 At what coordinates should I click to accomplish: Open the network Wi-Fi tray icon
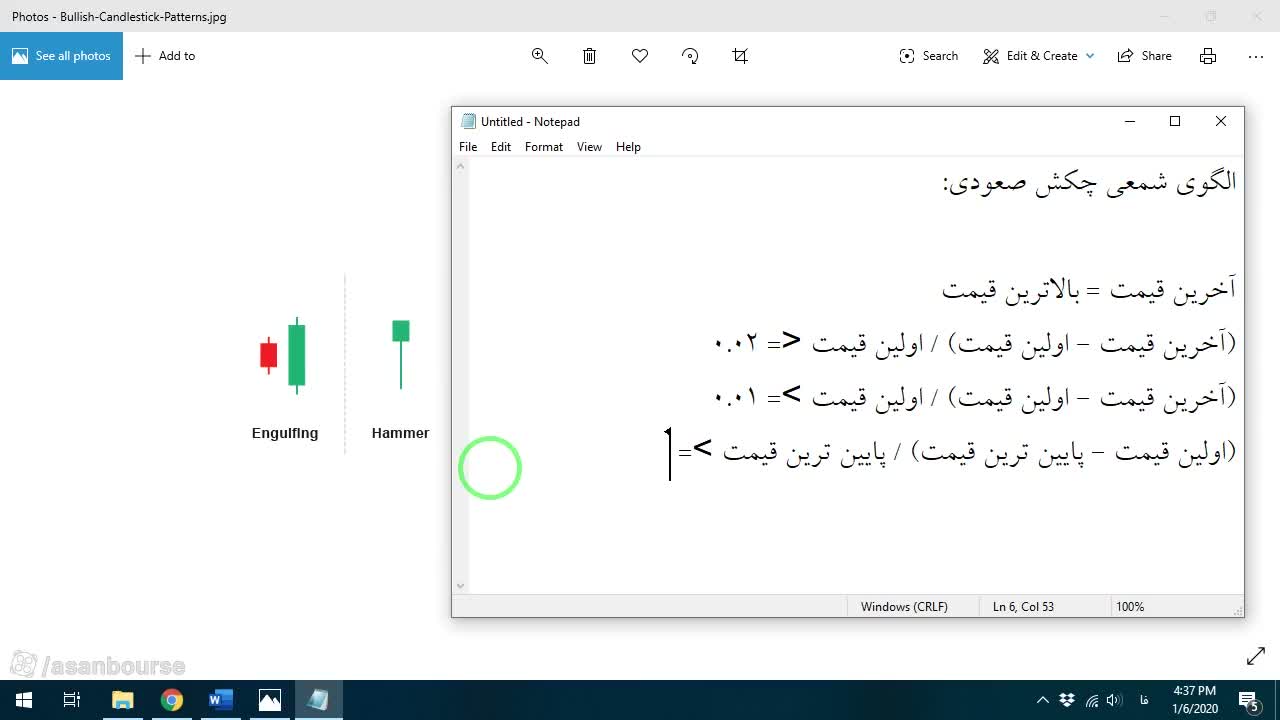tap(1091, 700)
